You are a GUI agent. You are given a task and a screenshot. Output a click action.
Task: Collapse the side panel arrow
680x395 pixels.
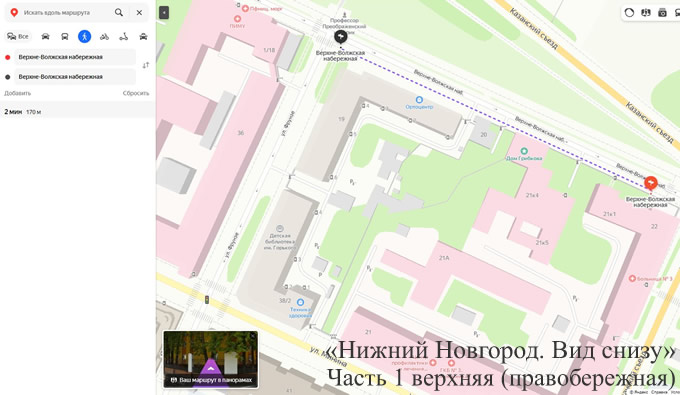(164, 13)
